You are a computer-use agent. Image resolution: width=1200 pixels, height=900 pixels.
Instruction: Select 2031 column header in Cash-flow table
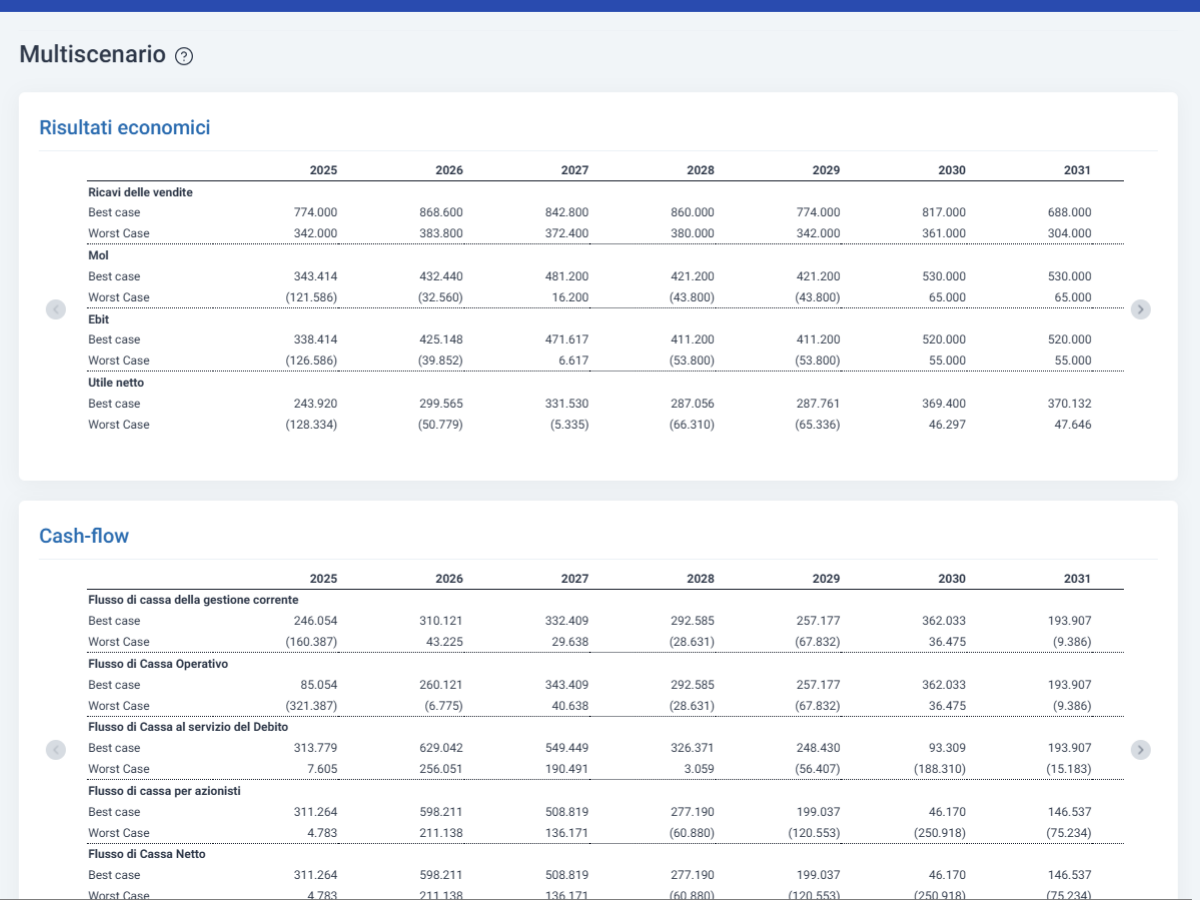pos(1077,578)
